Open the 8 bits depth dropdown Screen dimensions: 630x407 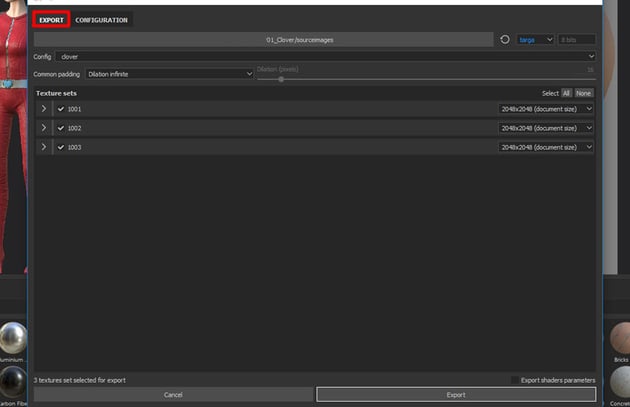pyautogui.click(x=577, y=40)
